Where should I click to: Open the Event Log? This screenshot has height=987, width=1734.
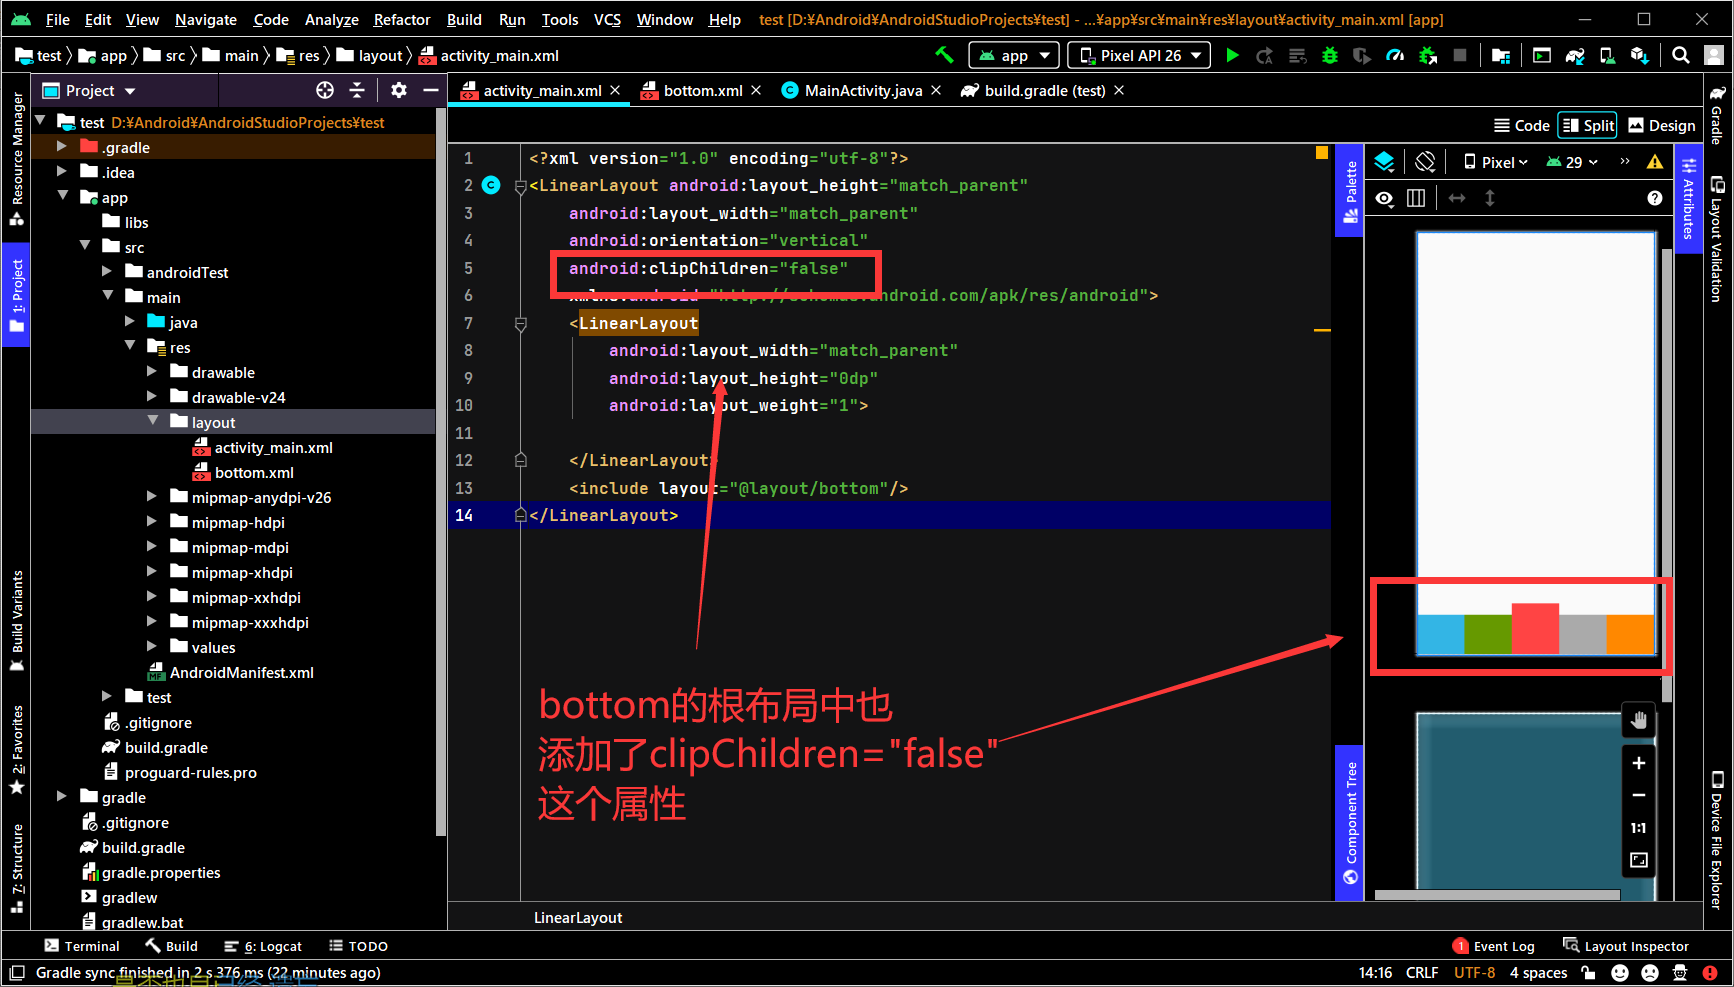pyautogui.click(x=1494, y=946)
